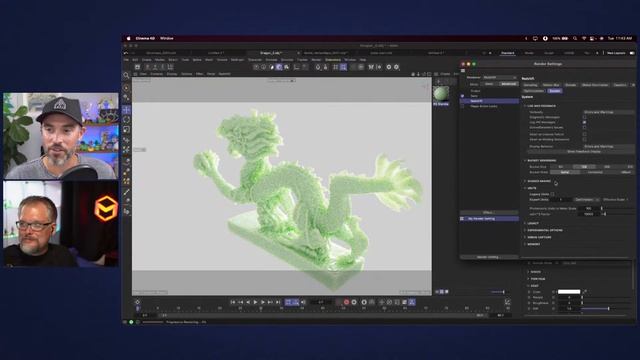Switch to the Optimization tab
The height and width of the screenshot is (360, 640).
point(534,91)
